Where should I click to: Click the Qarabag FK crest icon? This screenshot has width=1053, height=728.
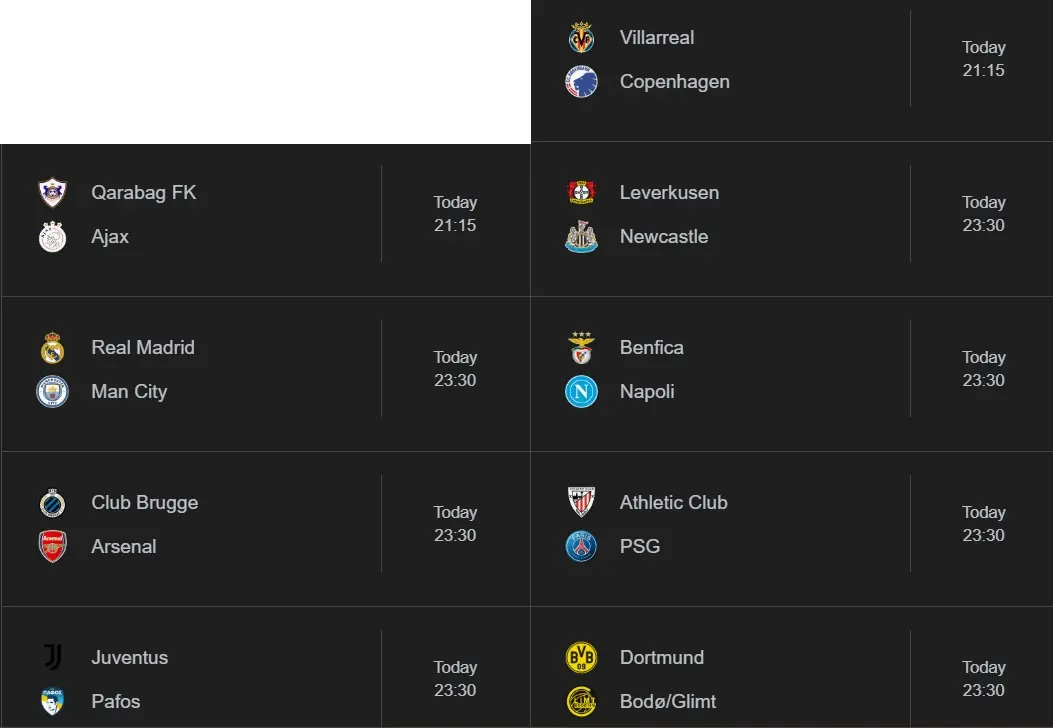52,193
